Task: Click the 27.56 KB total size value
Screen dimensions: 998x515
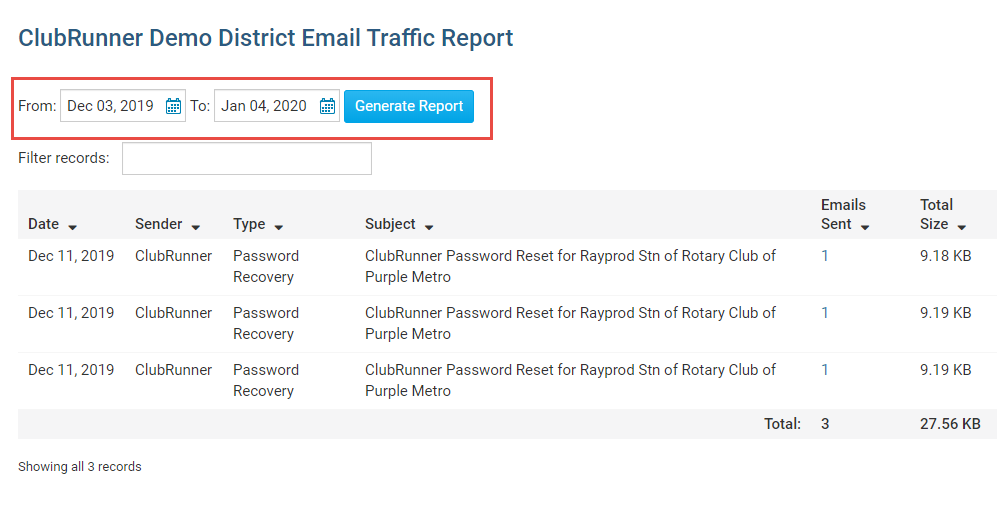Action: (950, 424)
